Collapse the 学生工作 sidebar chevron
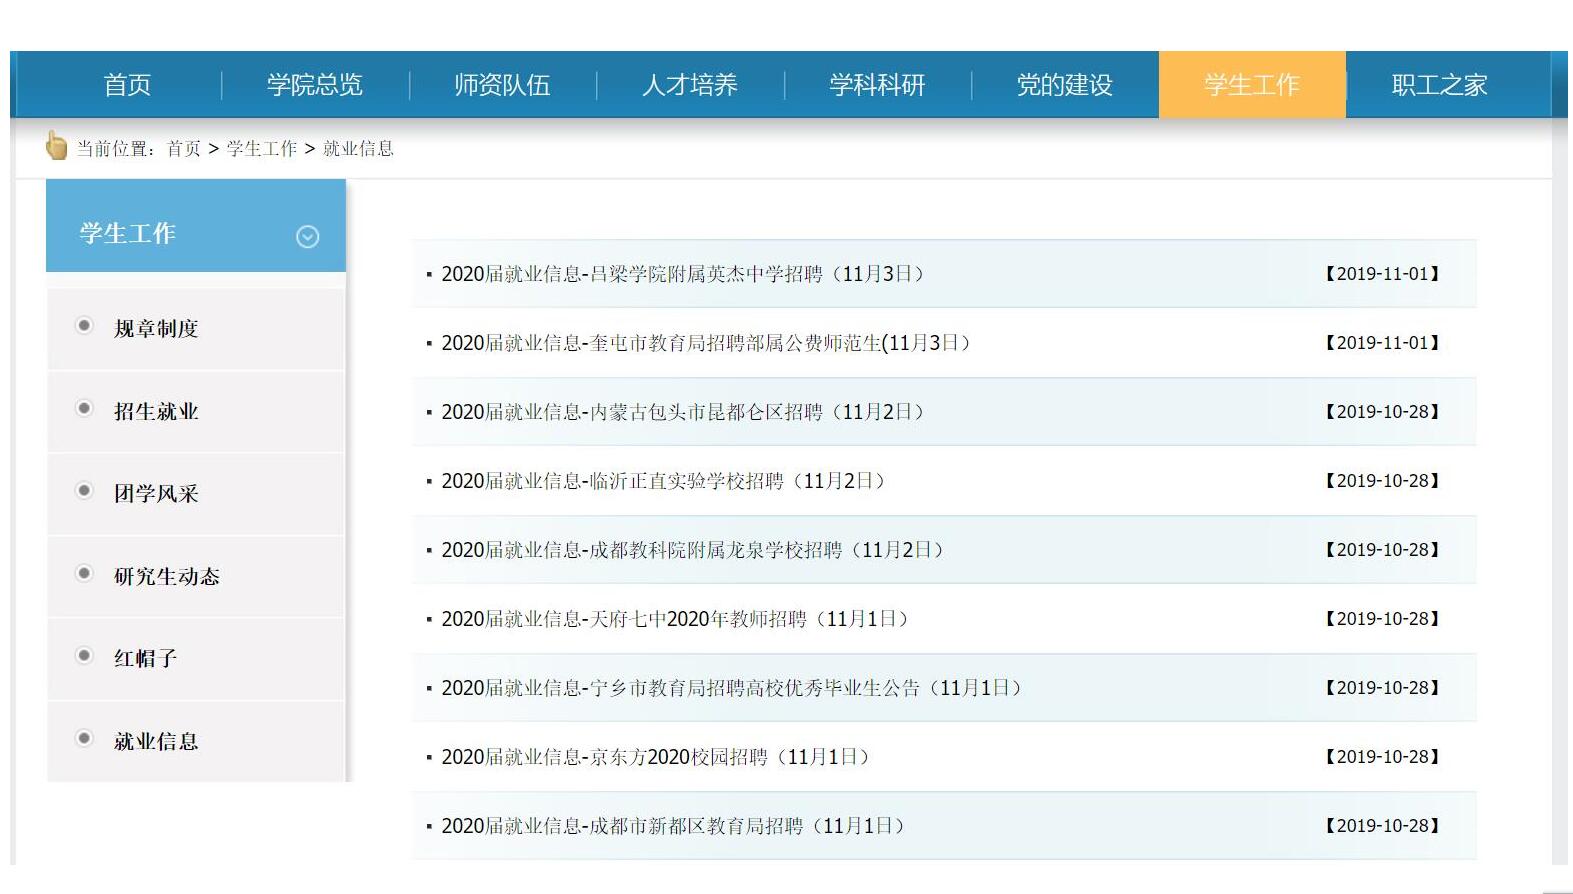 pyautogui.click(x=307, y=237)
